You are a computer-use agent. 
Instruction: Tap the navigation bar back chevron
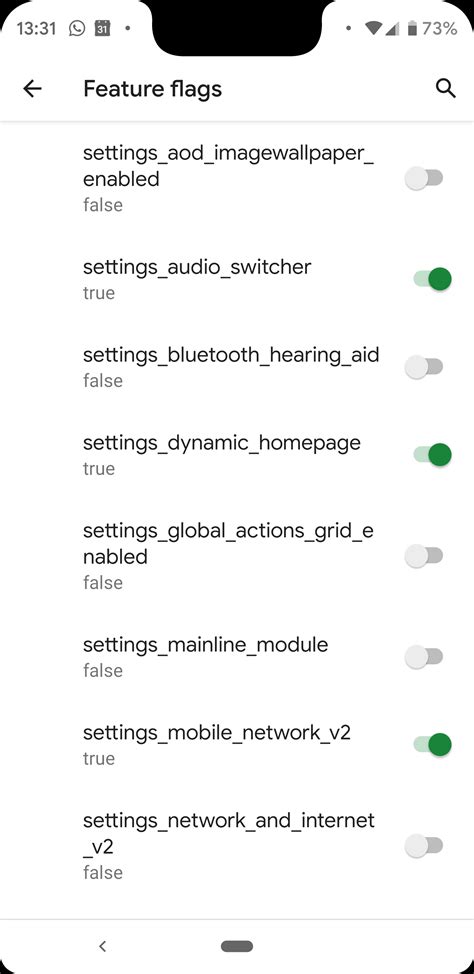[x=103, y=946]
